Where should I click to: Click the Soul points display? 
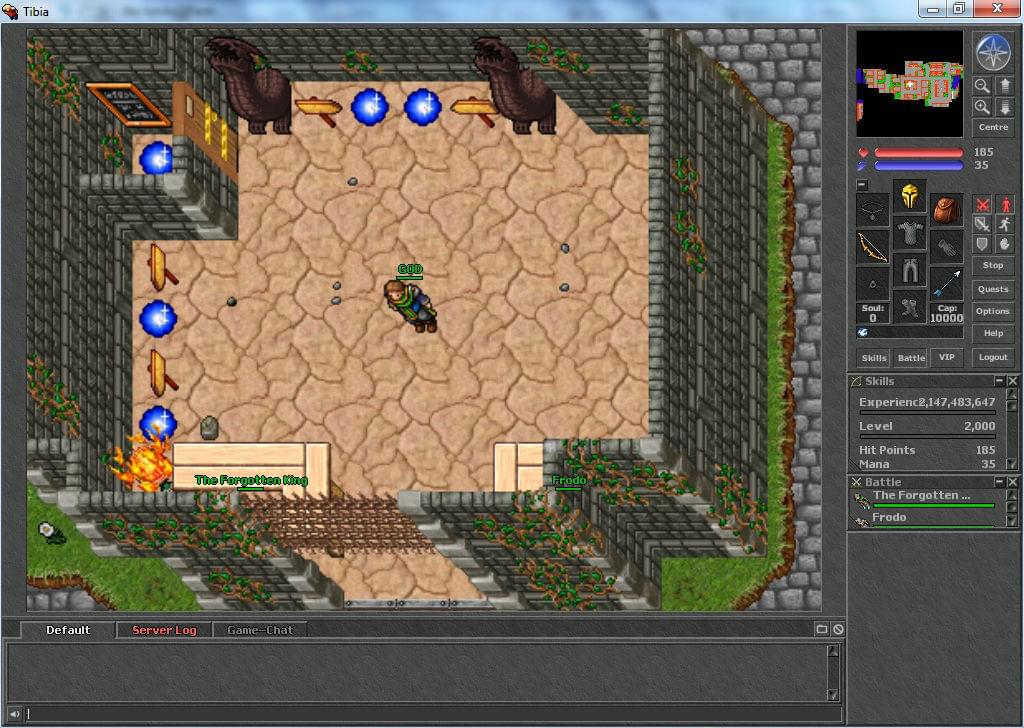[x=872, y=313]
